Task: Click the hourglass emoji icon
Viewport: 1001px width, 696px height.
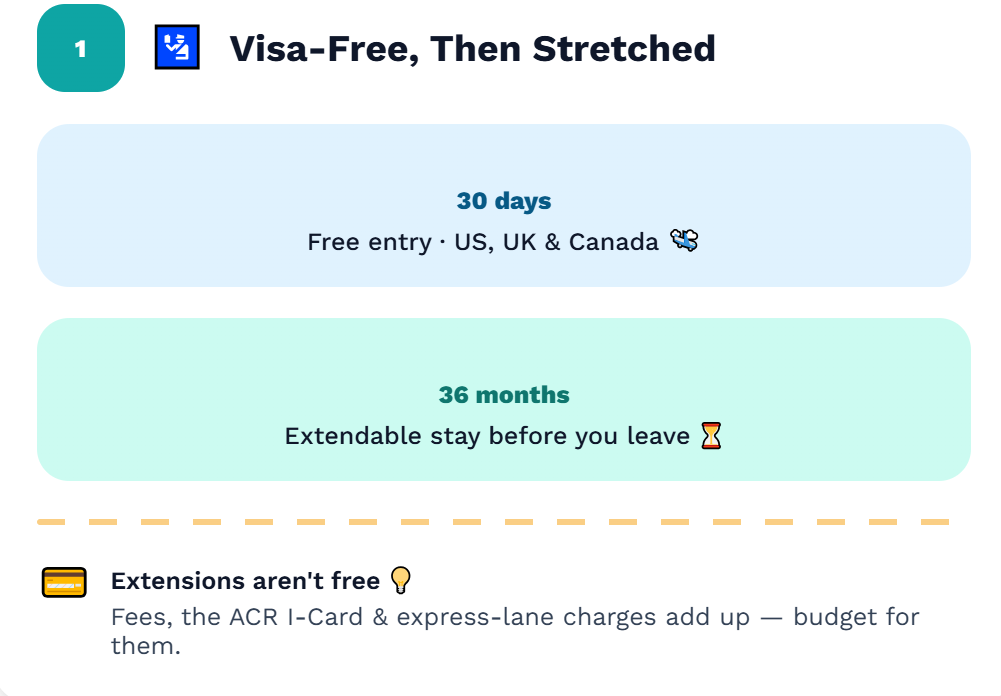Action: [x=711, y=436]
